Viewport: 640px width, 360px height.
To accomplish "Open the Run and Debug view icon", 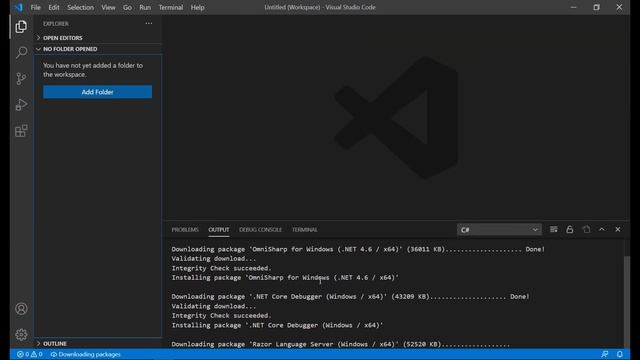I will pos(21,104).
